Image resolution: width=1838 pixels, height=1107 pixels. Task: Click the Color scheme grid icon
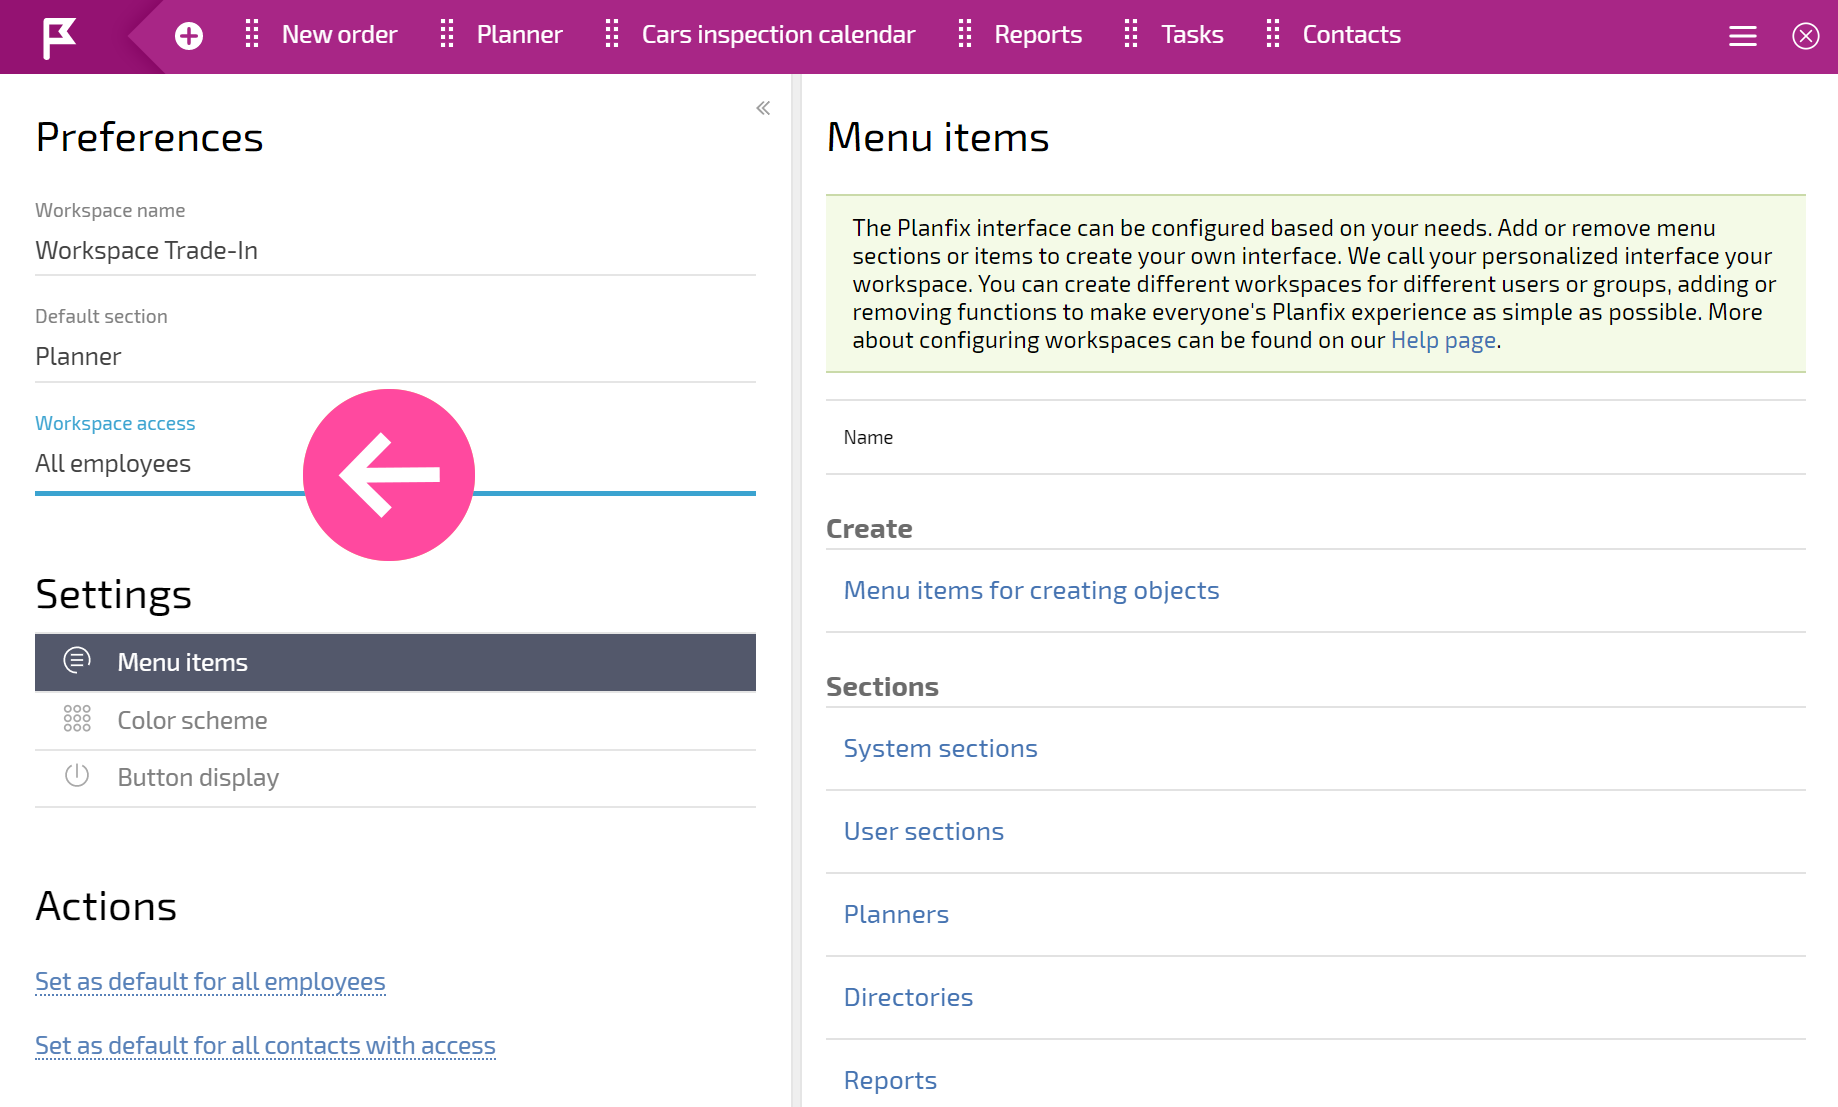(x=77, y=719)
